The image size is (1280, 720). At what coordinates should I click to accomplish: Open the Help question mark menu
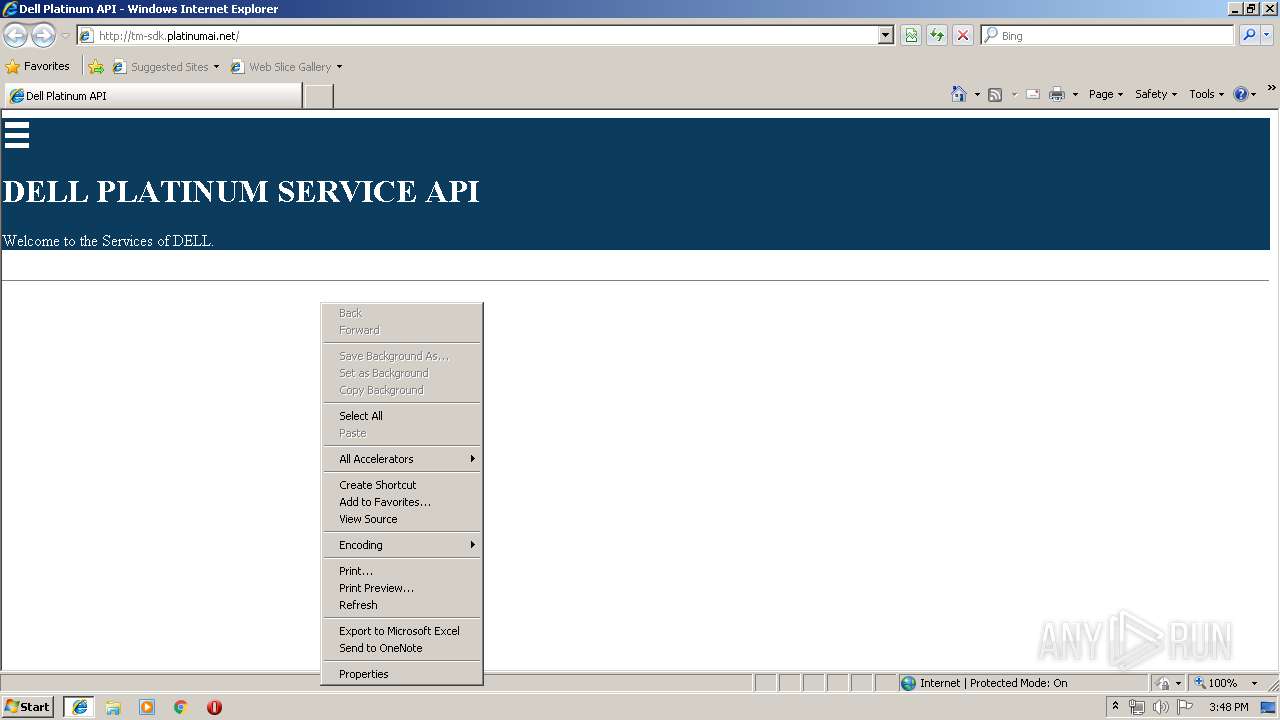[x=1245, y=94]
